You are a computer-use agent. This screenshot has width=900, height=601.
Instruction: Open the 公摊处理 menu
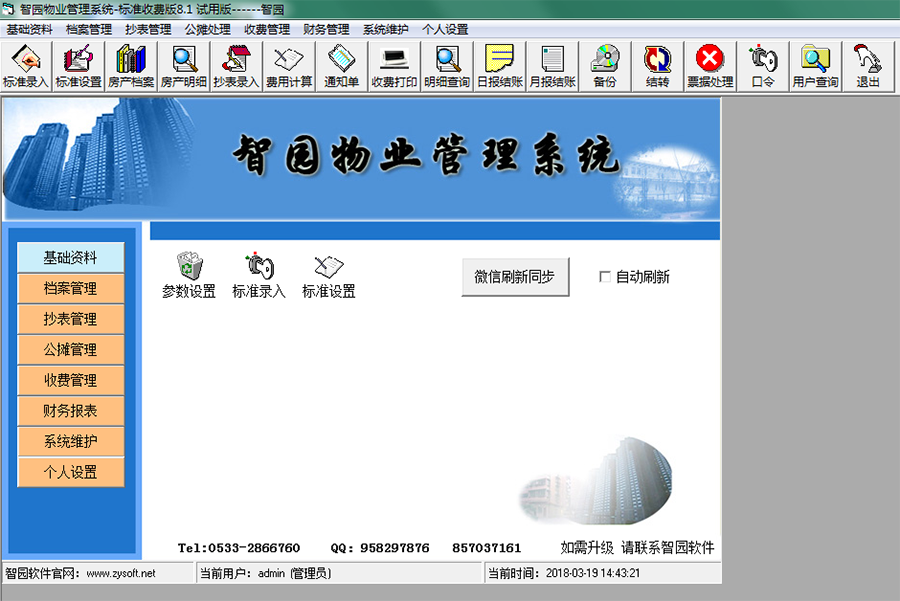(x=208, y=29)
